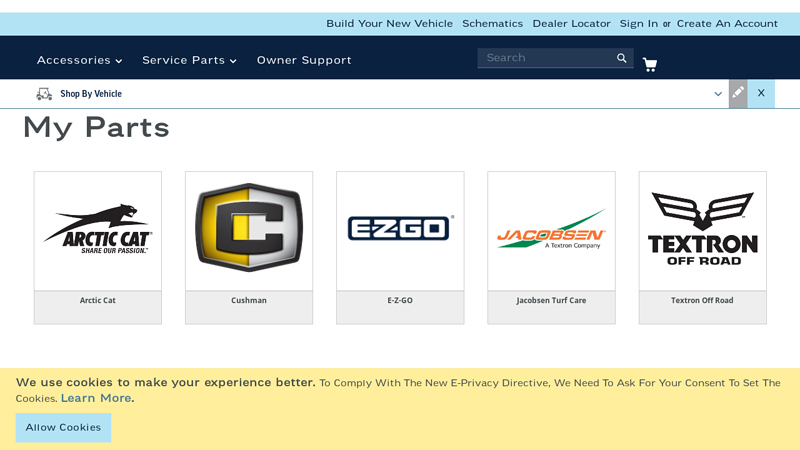Select the Arctic Cat logo
This screenshot has width=800, height=450.
(98, 231)
